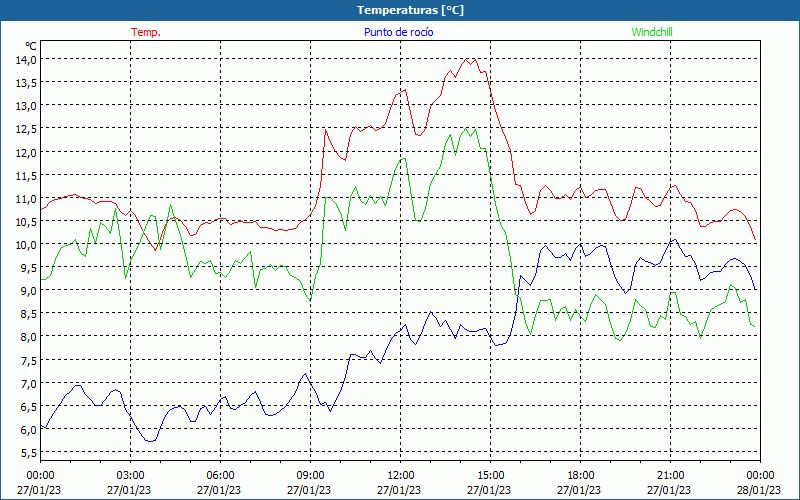Image resolution: width=800 pixels, height=500 pixels.
Task: Click the 9,5 y-axis value
Action: pyautogui.click(x=28, y=267)
